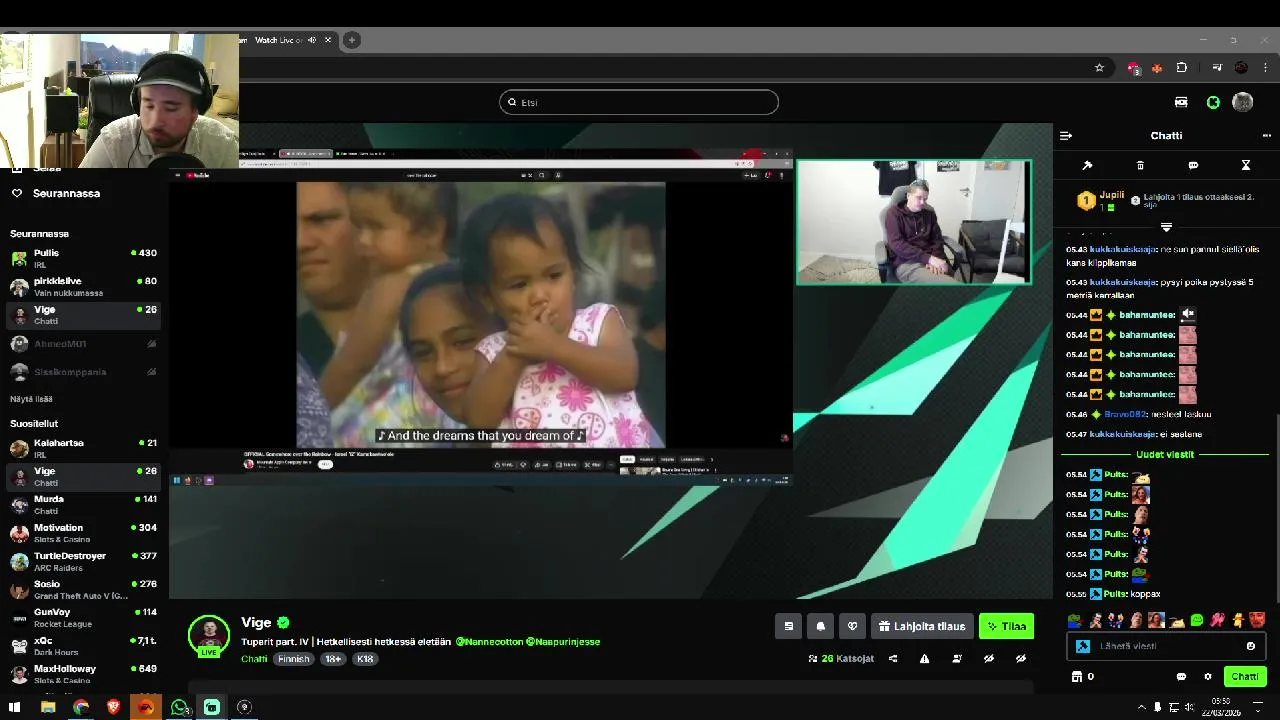The width and height of the screenshot is (1280, 720).
Task: Jump to new messages via Uudet viestit
Action: 1166,455
